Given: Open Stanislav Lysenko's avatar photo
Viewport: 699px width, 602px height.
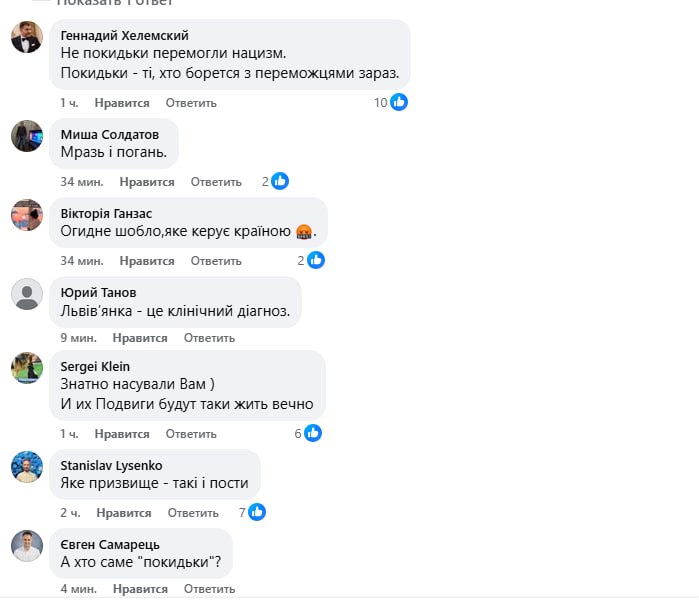Looking at the screenshot, I should pyautogui.click(x=27, y=467).
